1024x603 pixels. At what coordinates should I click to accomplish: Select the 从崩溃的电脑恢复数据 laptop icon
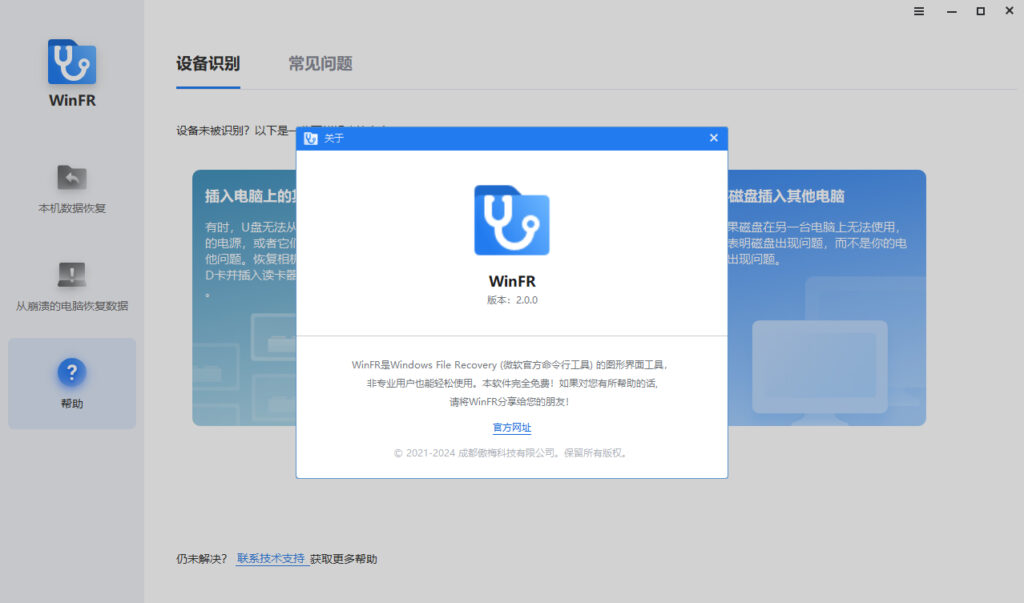72,274
